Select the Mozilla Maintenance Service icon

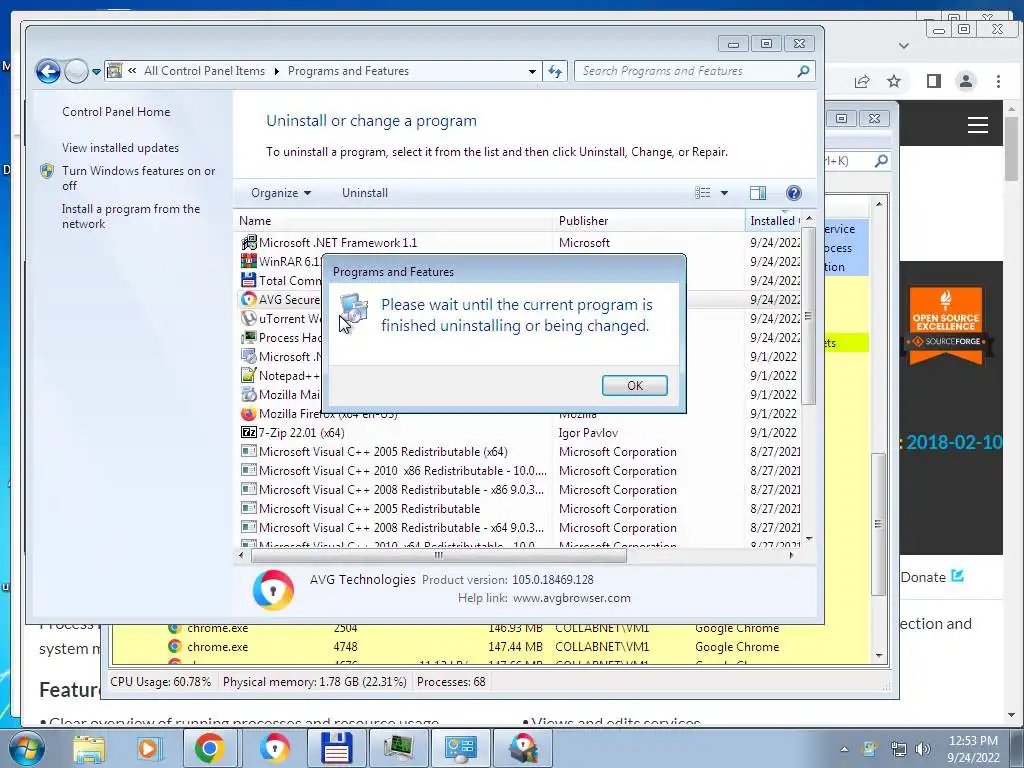click(x=248, y=394)
